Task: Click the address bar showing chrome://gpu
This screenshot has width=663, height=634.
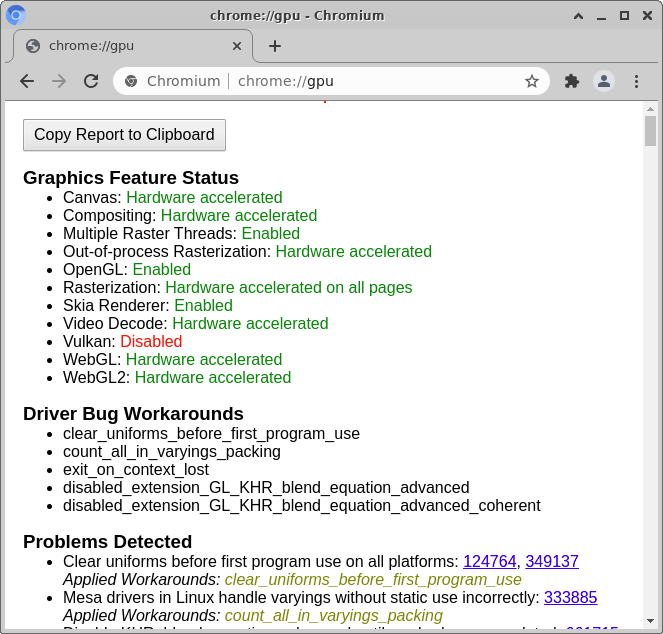Action: point(331,81)
